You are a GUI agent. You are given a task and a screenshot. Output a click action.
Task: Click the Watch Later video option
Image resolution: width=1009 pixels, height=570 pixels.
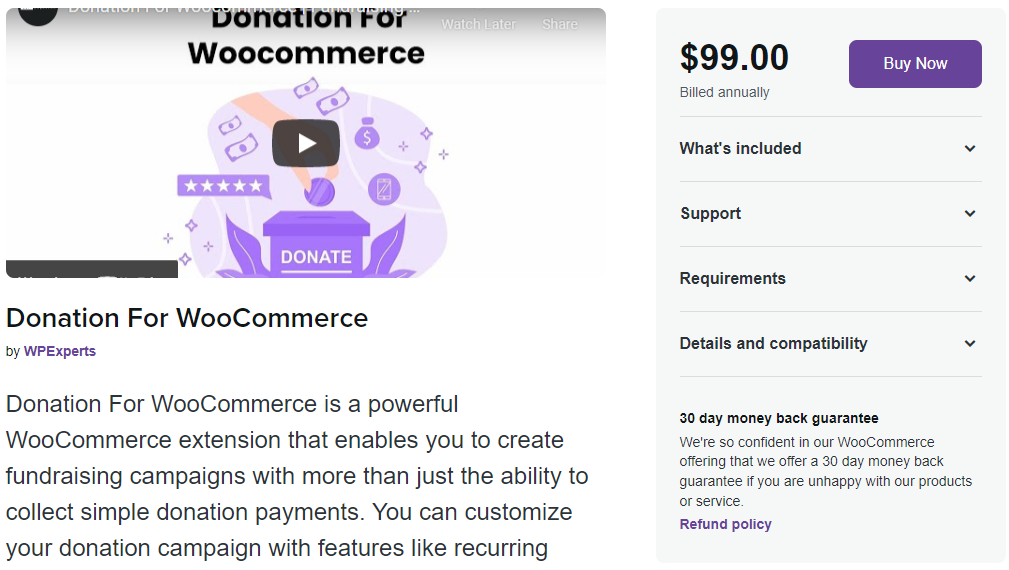478,24
